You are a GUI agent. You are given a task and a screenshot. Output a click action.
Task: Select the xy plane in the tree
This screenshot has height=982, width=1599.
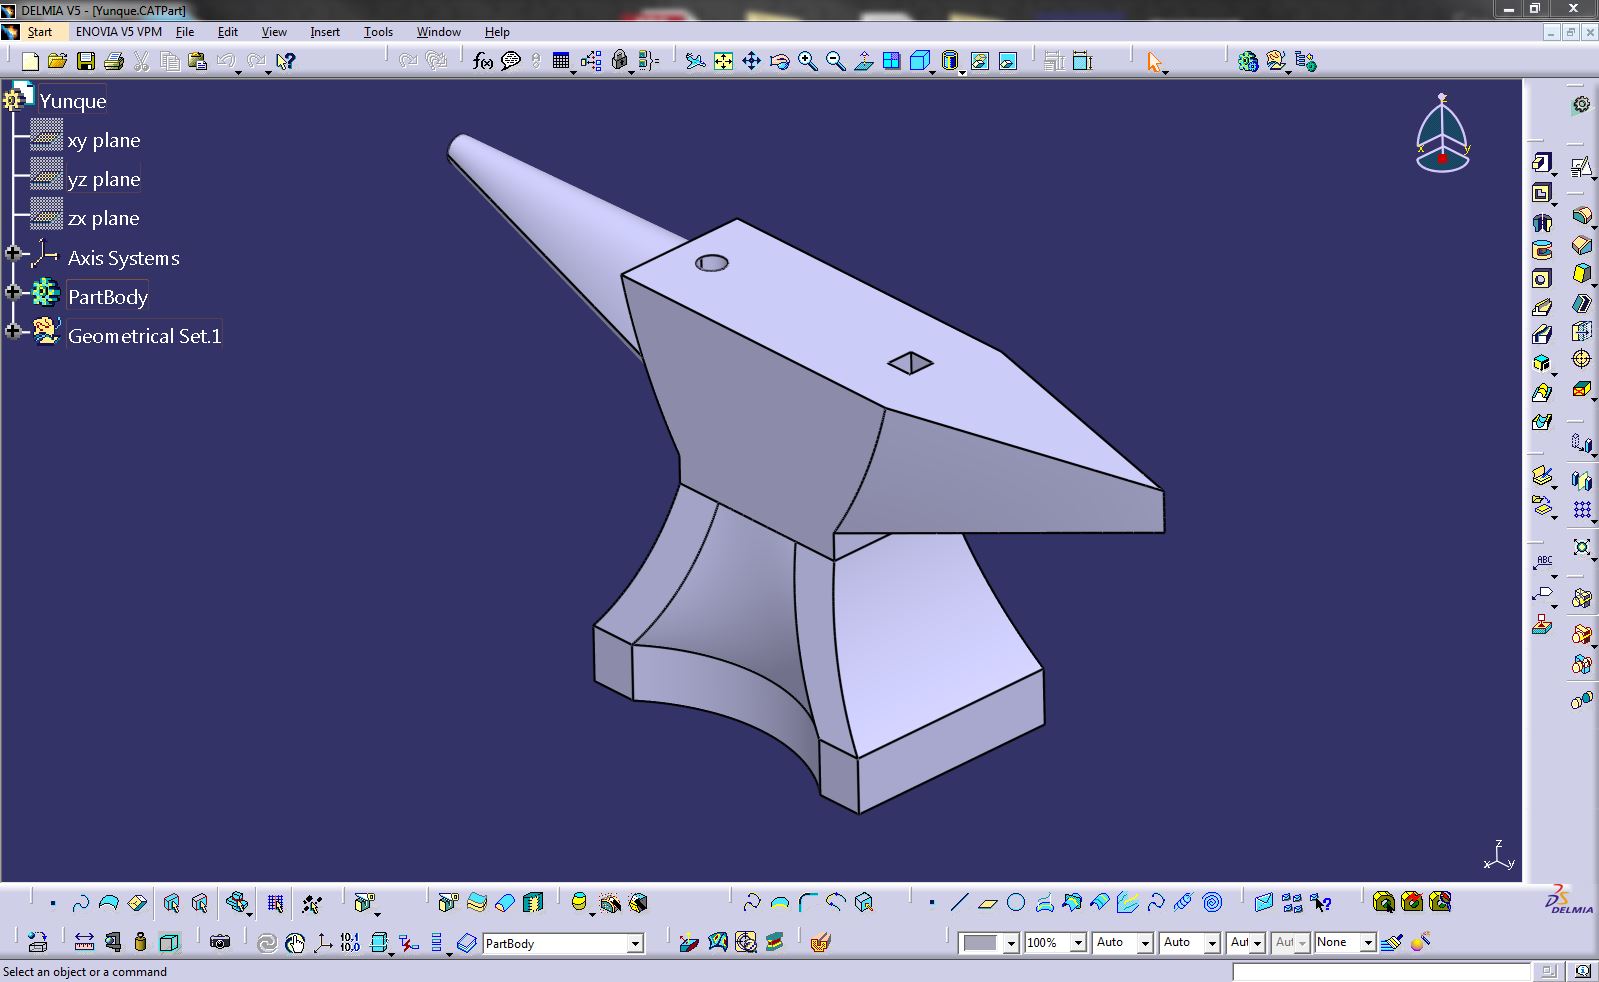(104, 140)
